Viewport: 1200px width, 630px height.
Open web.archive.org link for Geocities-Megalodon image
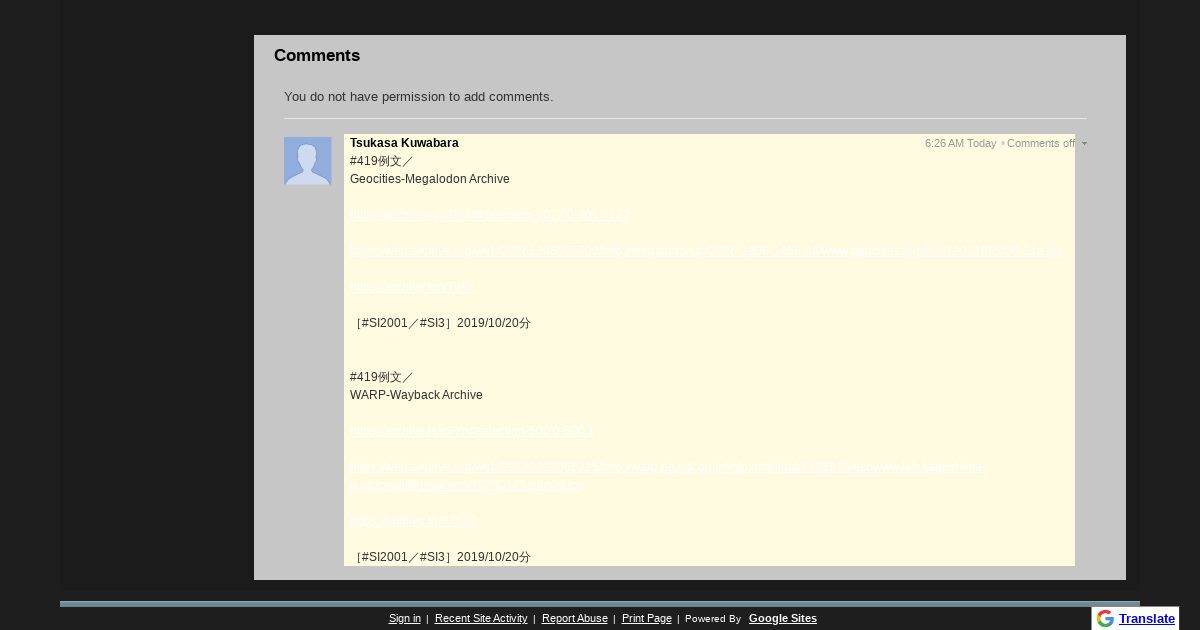click(x=706, y=251)
